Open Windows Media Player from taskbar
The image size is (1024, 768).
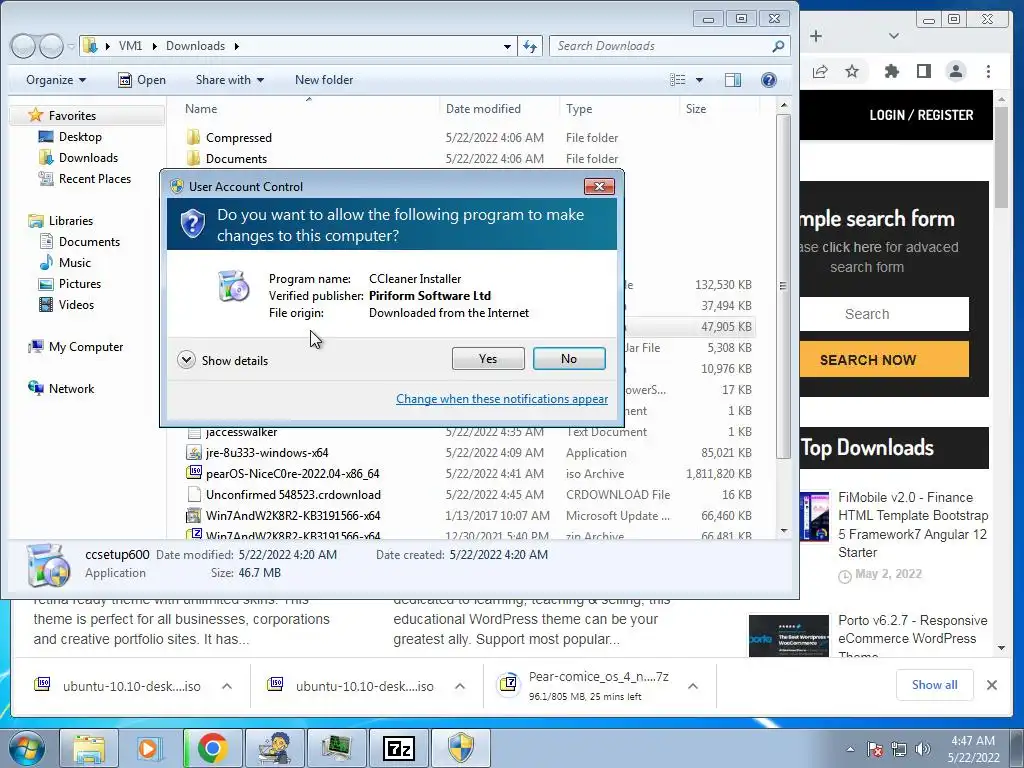pos(150,748)
